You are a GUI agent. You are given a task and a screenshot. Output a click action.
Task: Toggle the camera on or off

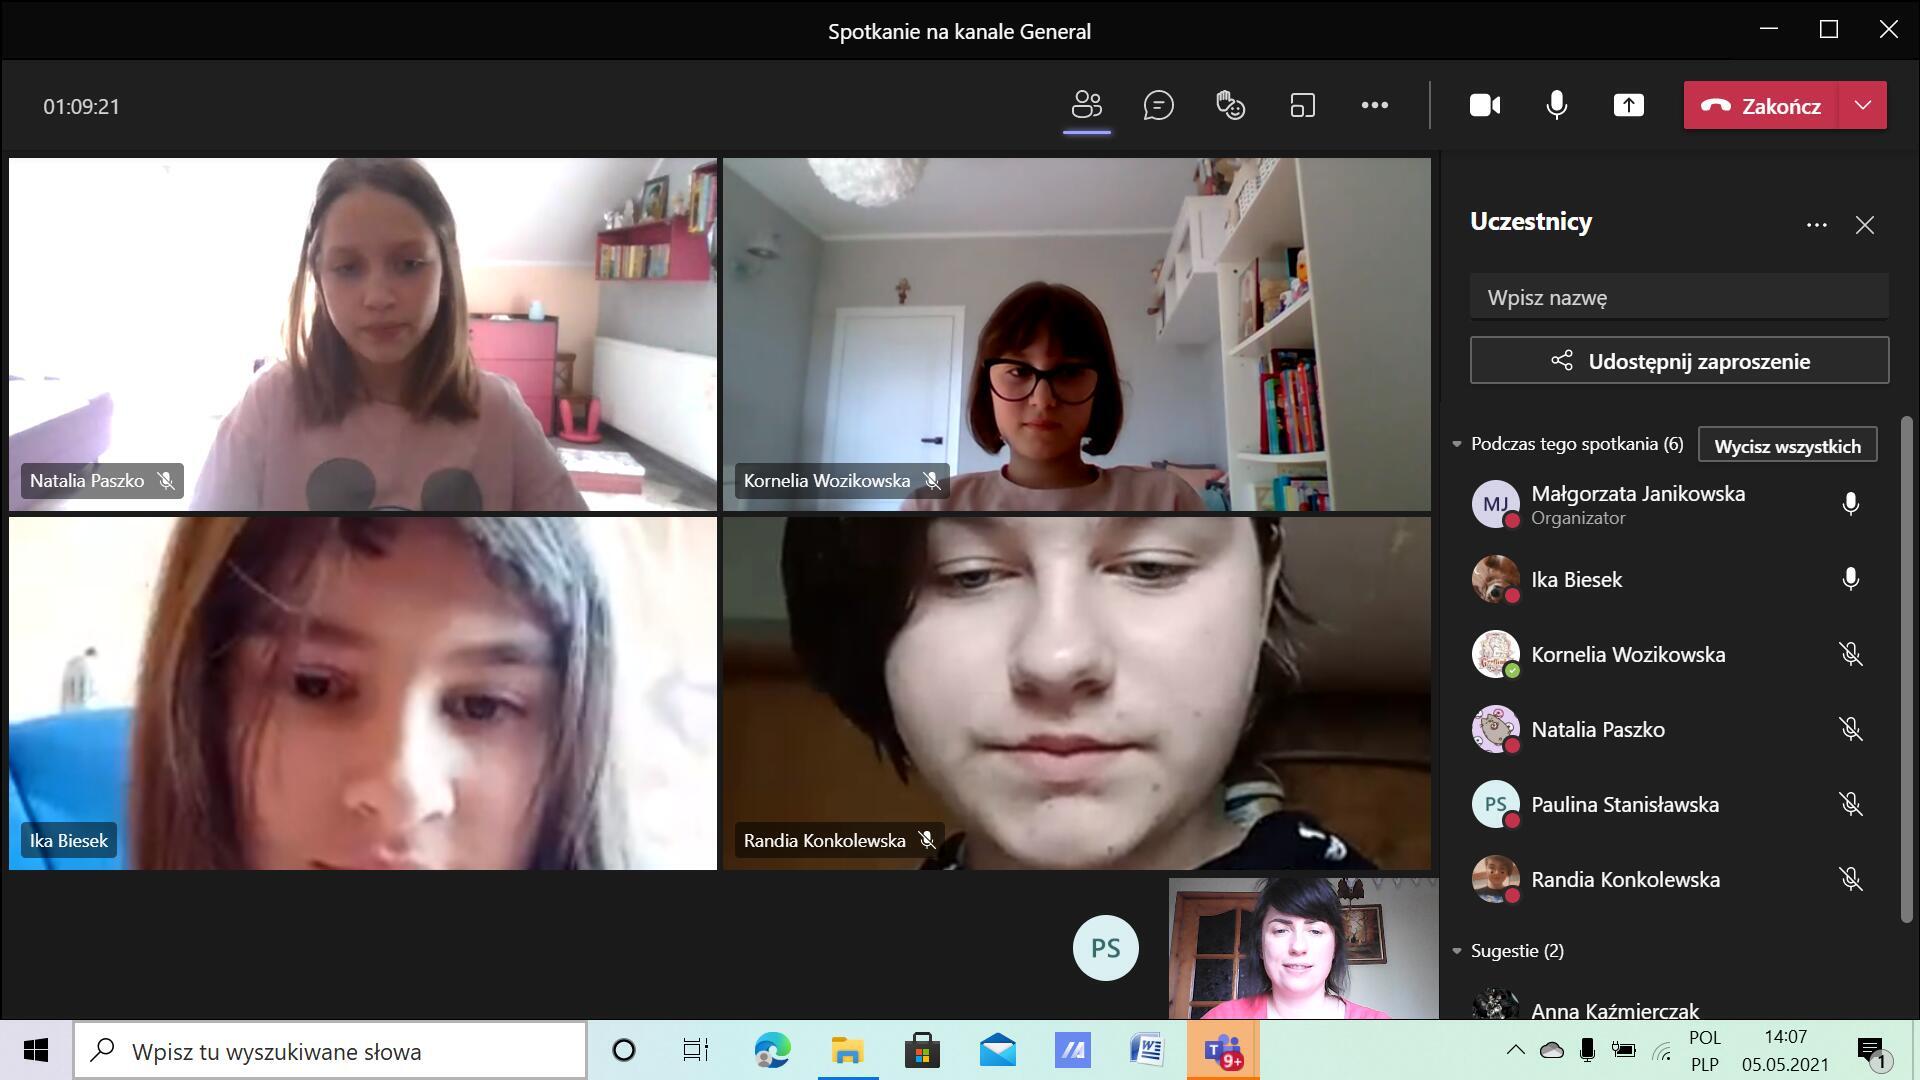click(x=1485, y=105)
